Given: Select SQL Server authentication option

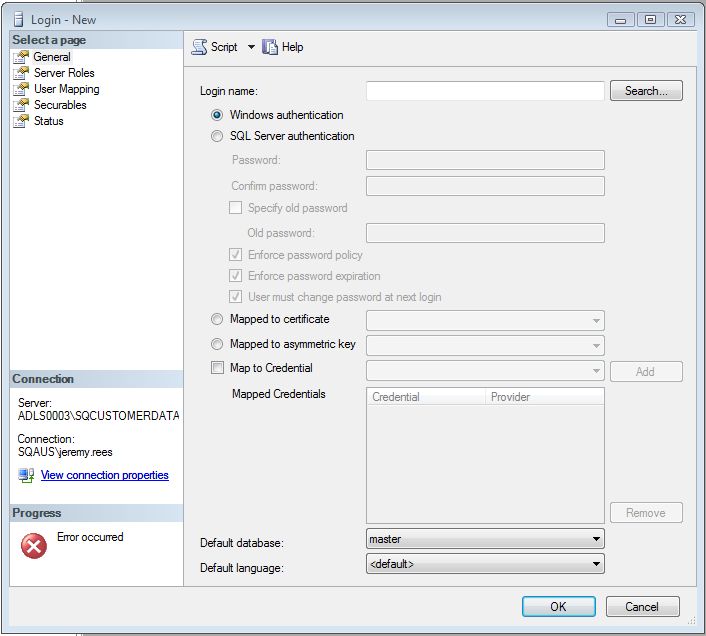Looking at the screenshot, I should (217, 136).
